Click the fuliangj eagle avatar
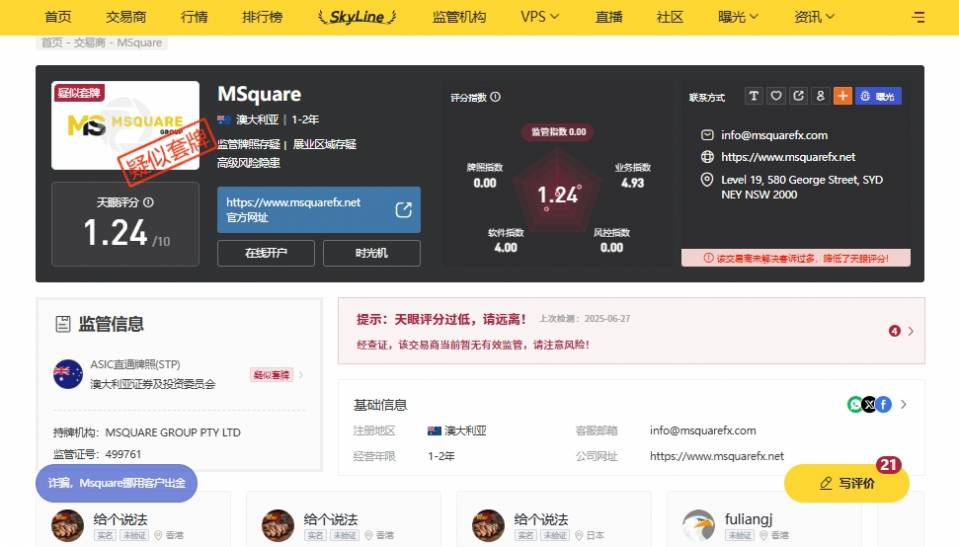 pos(698,526)
